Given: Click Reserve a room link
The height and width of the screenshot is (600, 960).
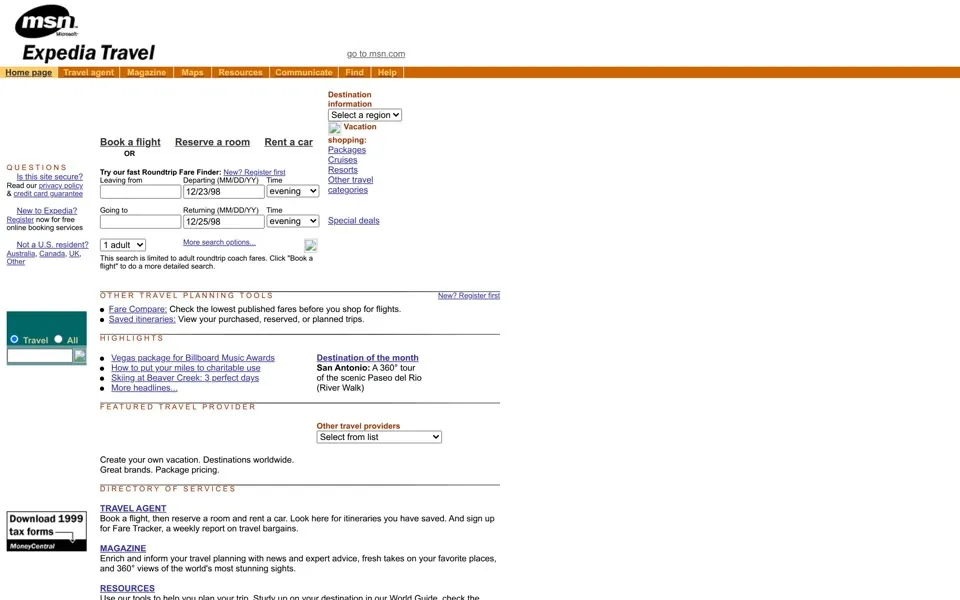Looking at the screenshot, I should tap(212, 142).
